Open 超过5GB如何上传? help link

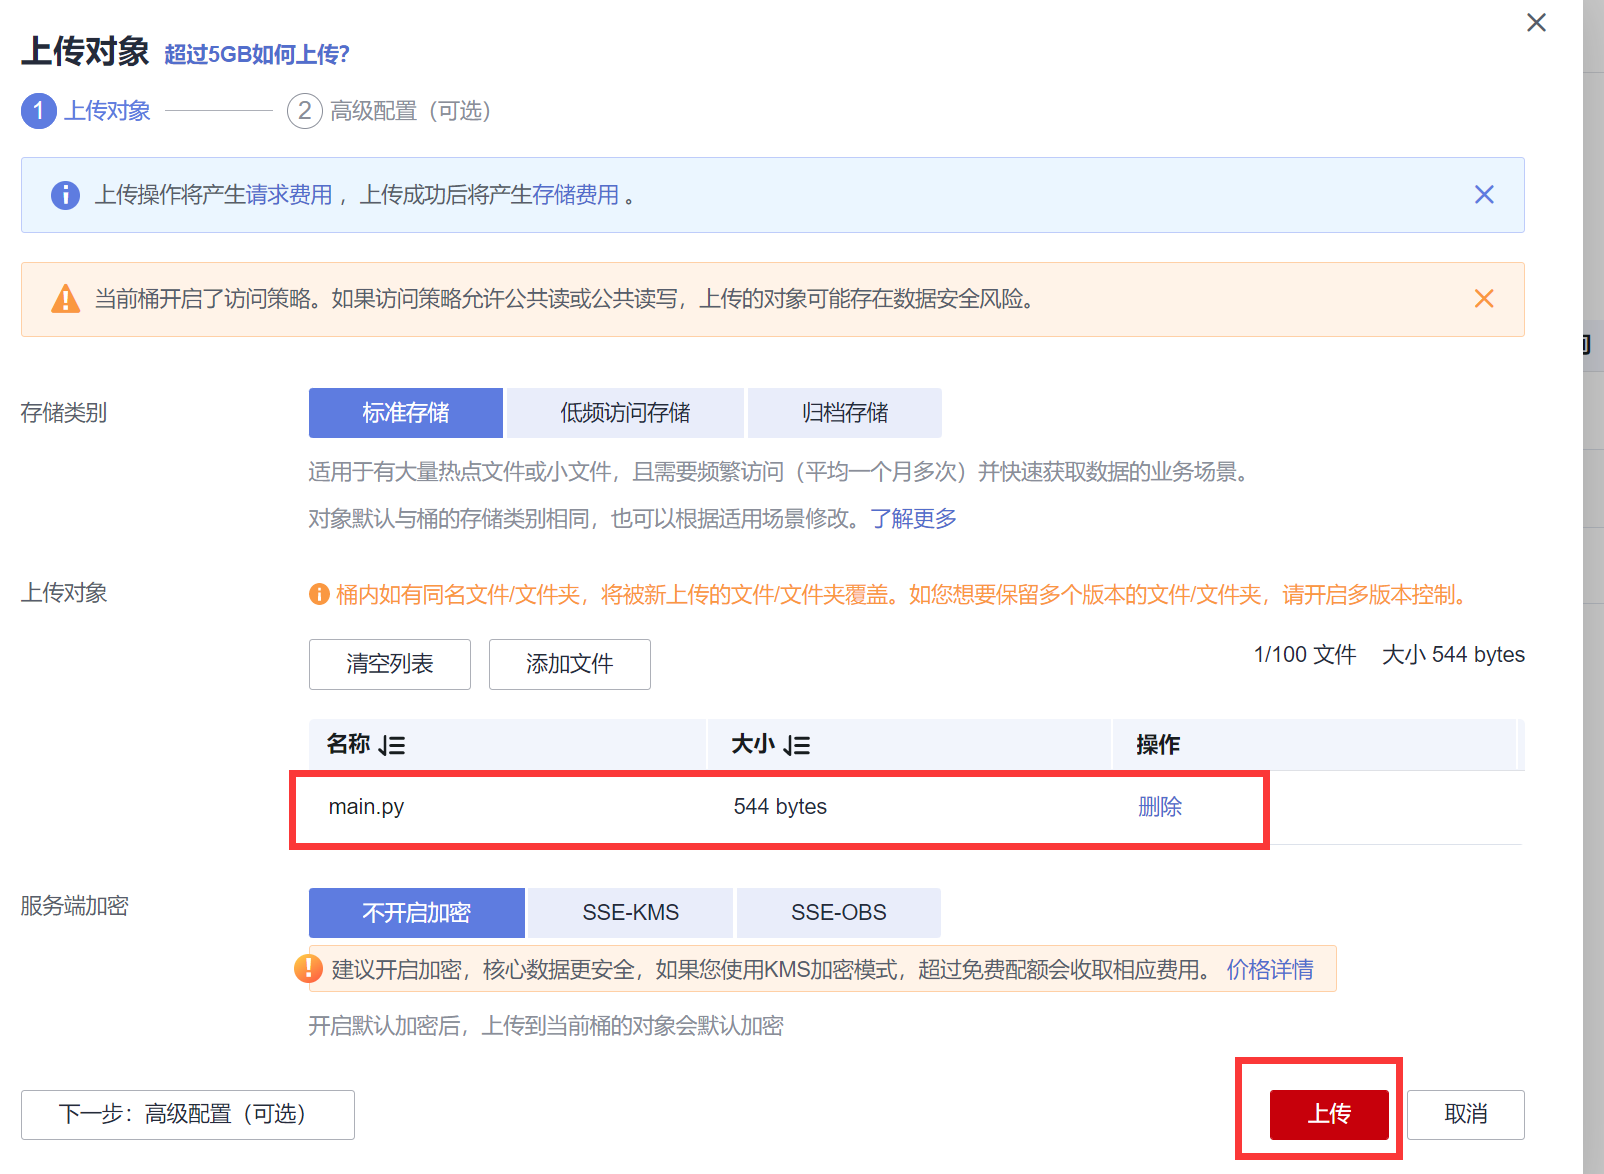point(257,55)
